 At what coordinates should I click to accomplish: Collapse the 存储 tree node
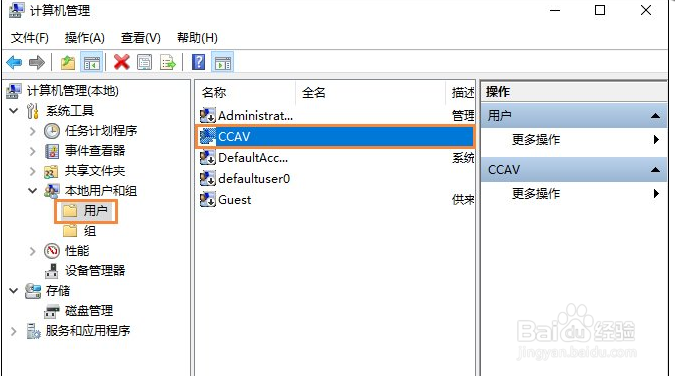tap(14, 291)
